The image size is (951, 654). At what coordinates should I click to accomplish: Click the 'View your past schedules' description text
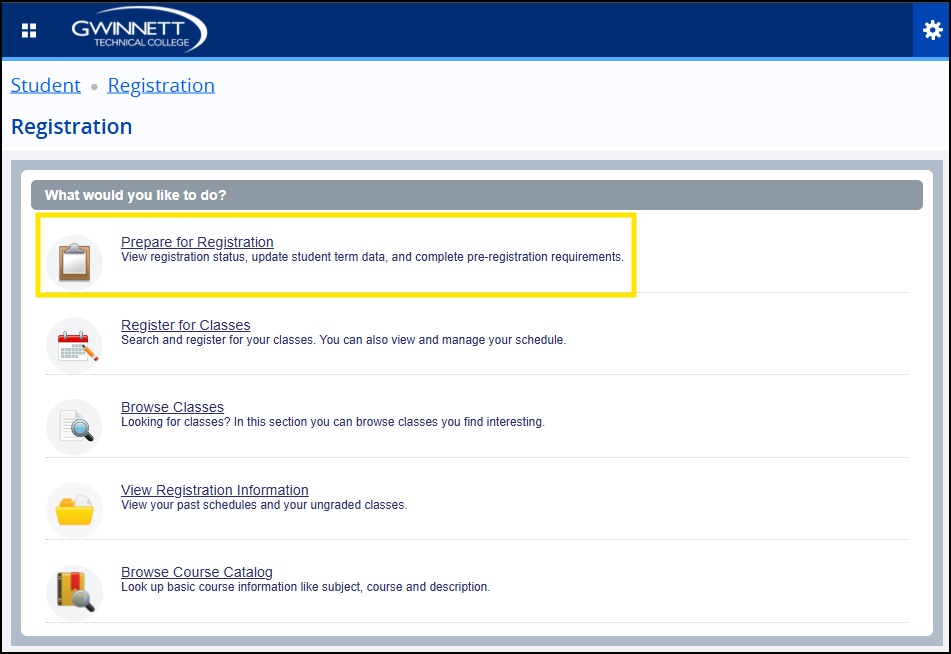point(263,505)
